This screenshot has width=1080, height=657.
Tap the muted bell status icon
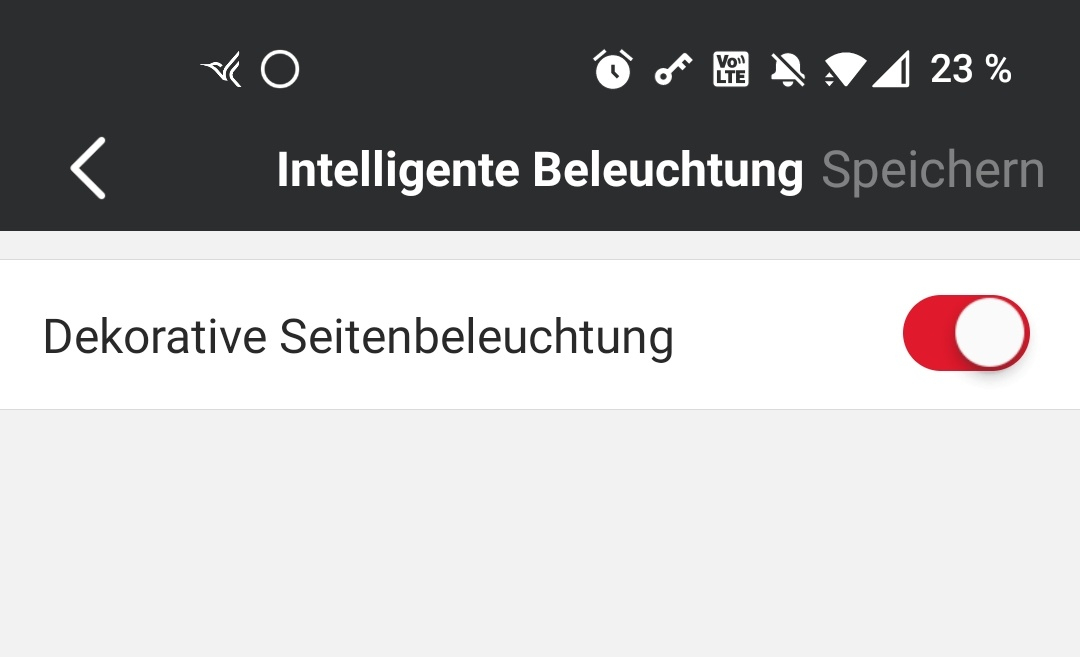[x=788, y=69]
